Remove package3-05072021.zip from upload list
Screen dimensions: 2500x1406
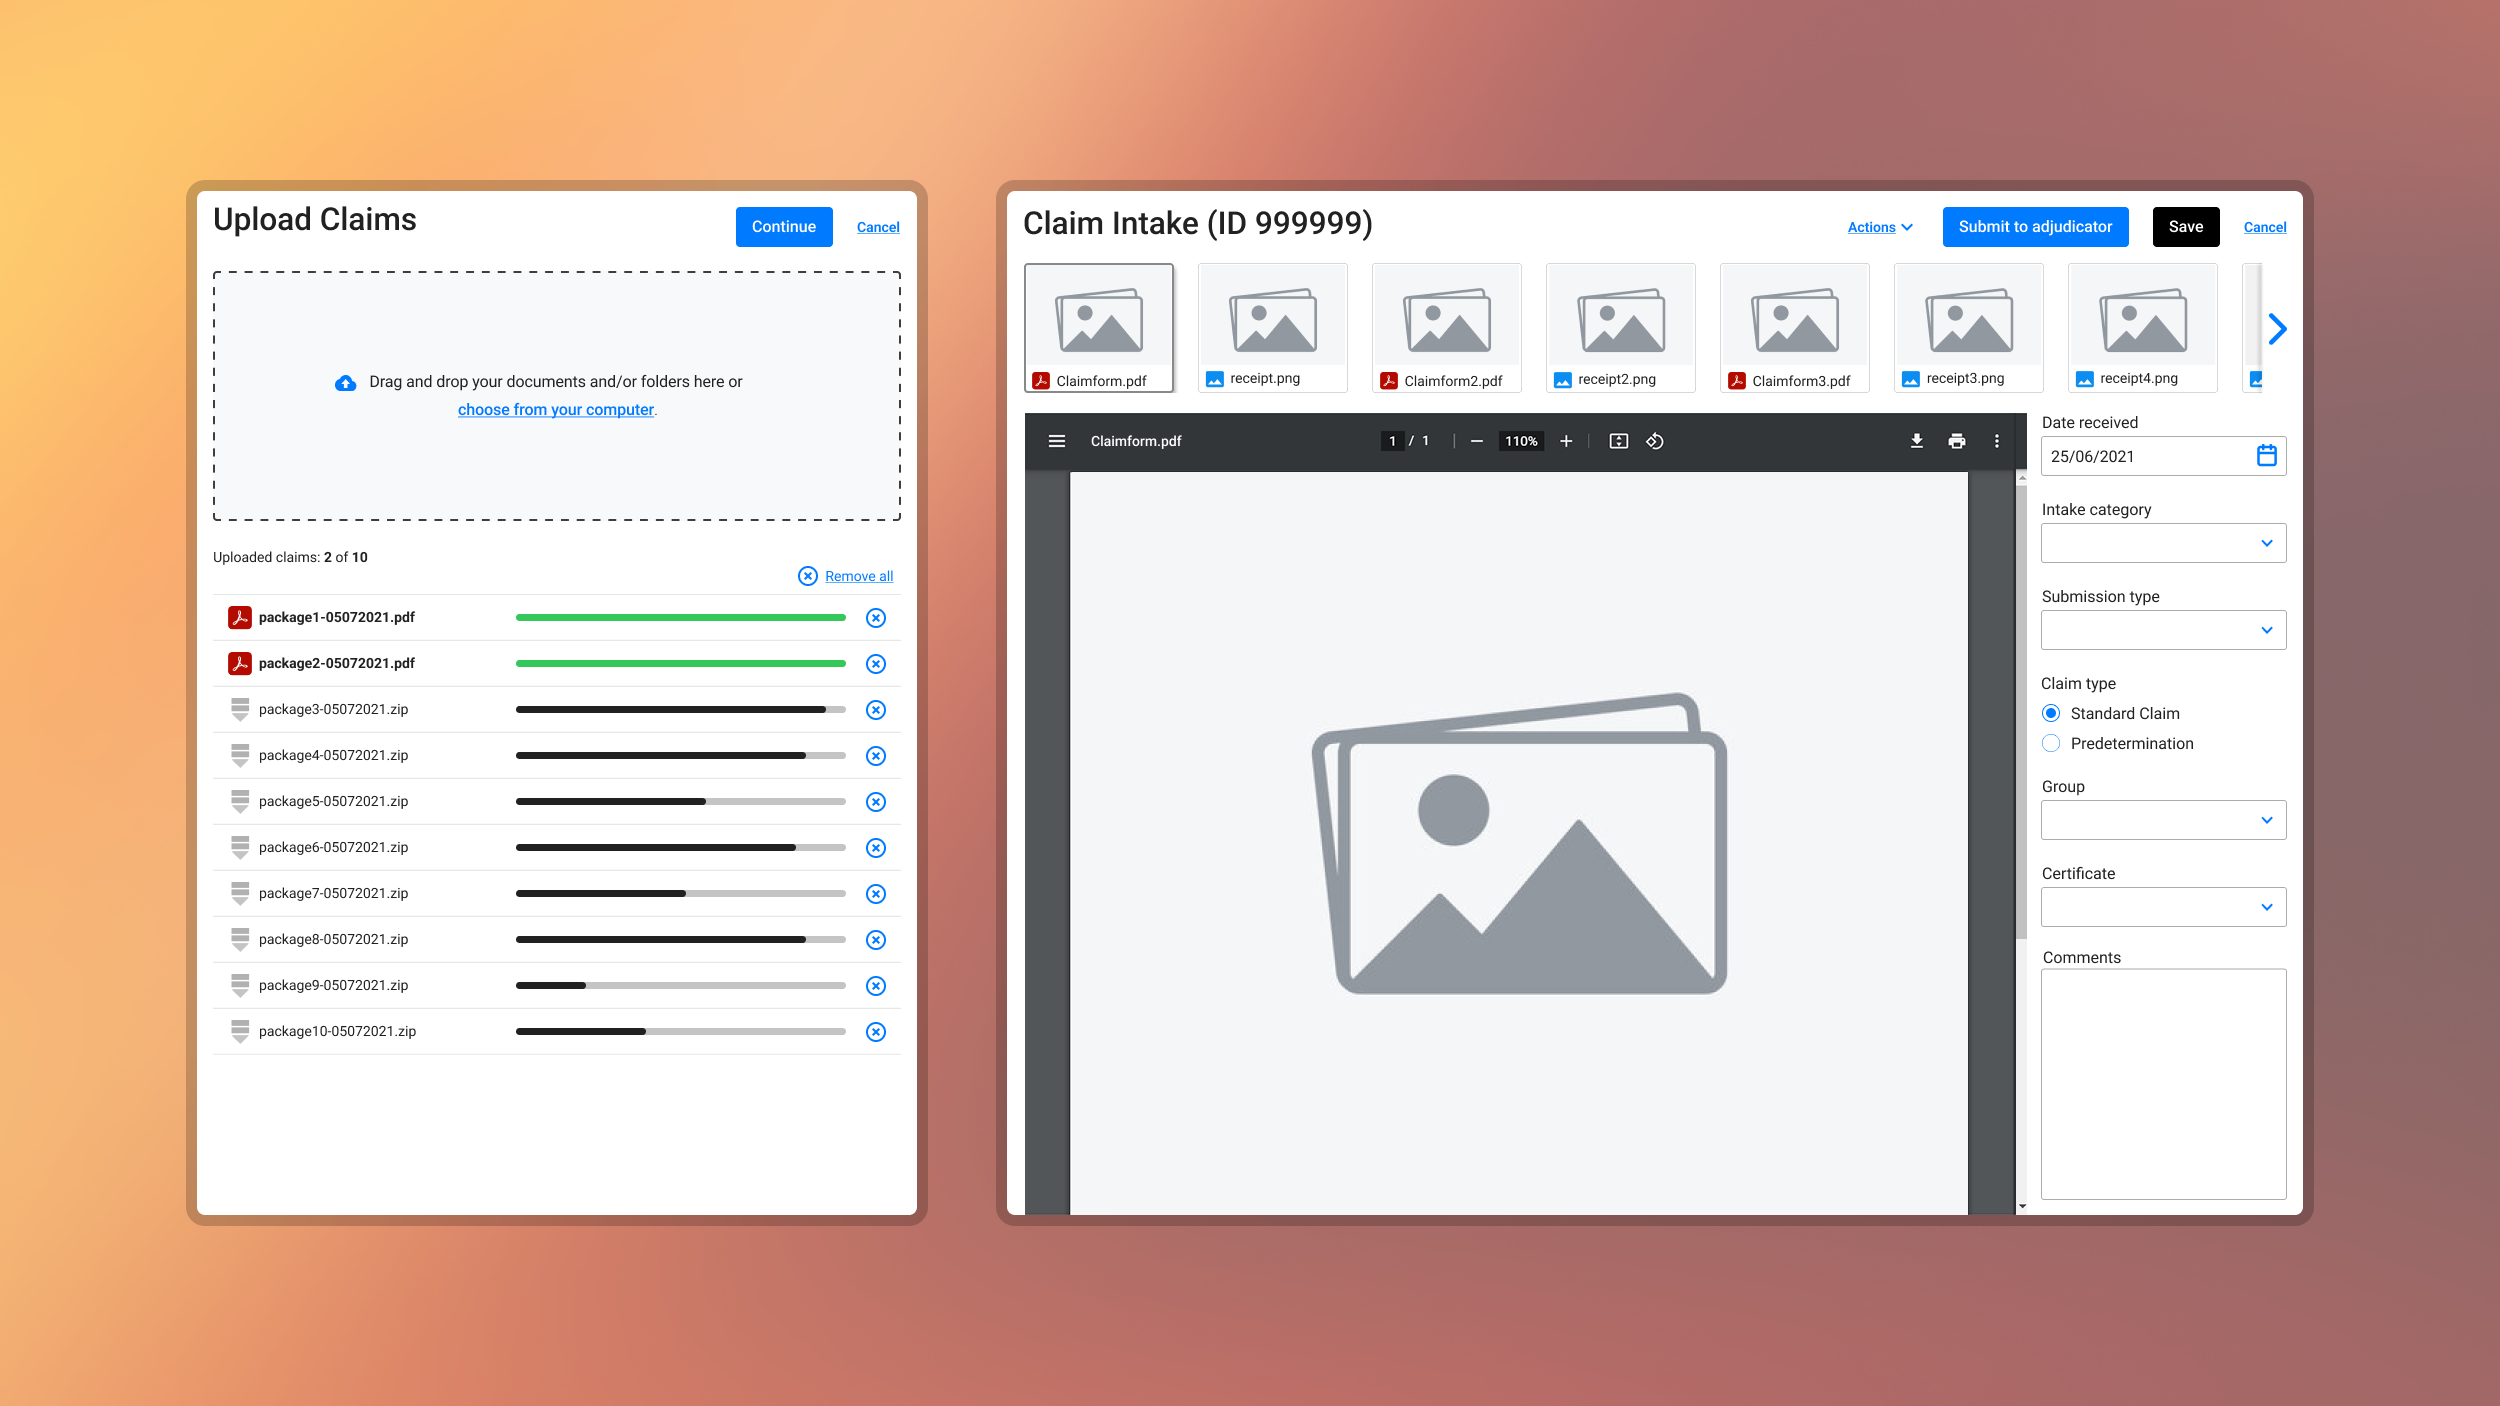[x=875, y=710]
